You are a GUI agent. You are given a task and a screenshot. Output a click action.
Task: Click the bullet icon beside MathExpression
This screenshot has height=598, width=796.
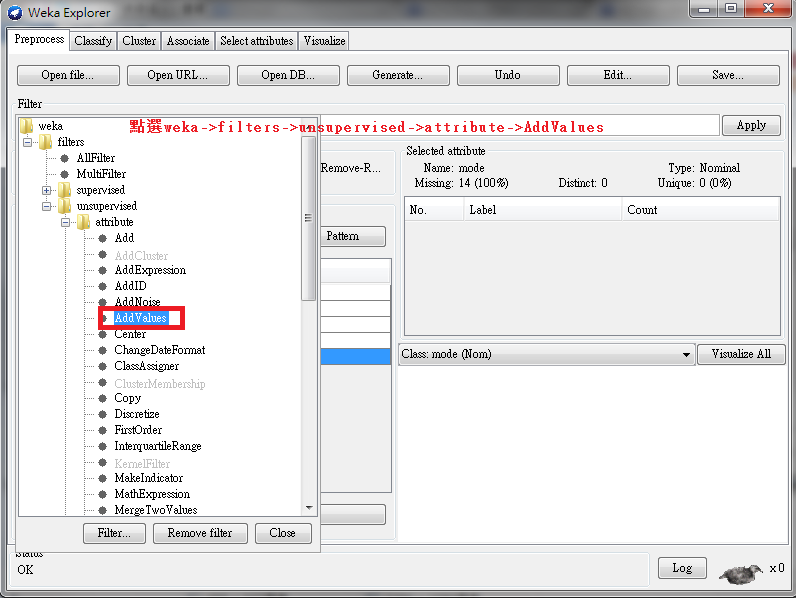click(103, 494)
